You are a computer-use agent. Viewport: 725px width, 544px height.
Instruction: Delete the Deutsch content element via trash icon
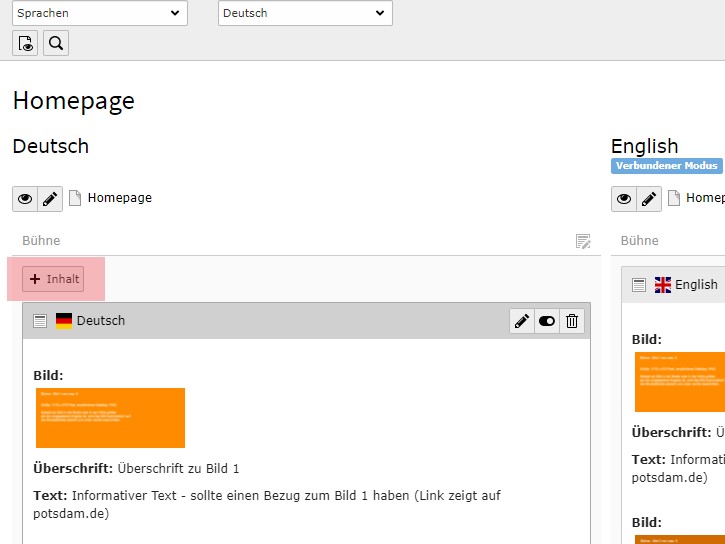tap(572, 321)
